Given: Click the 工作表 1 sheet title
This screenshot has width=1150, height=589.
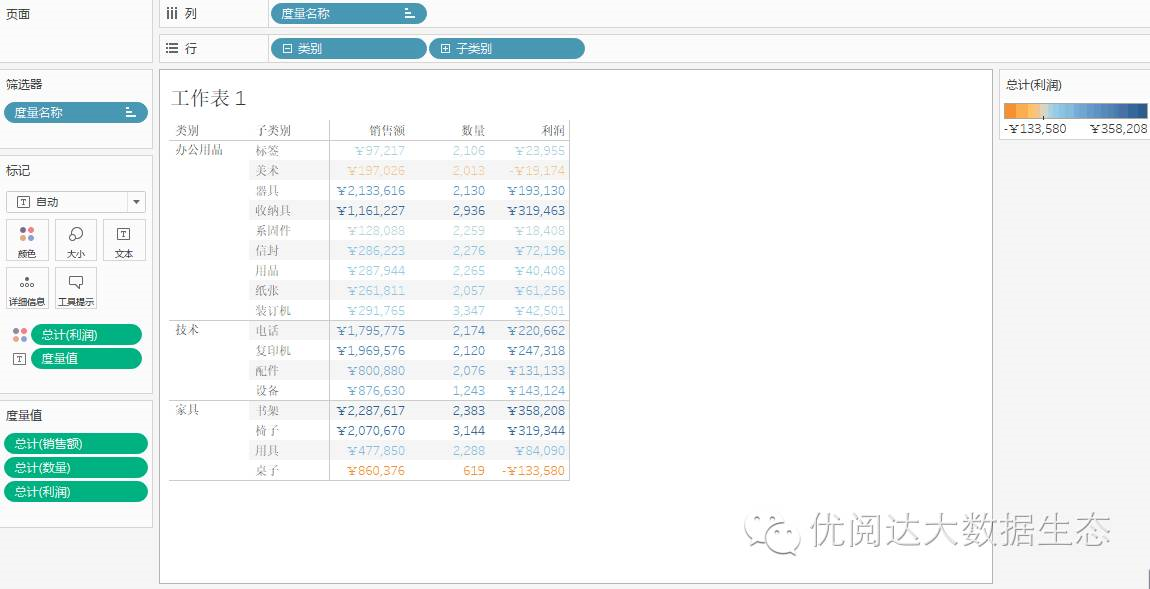Looking at the screenshot, I should [x=208, y=98].
